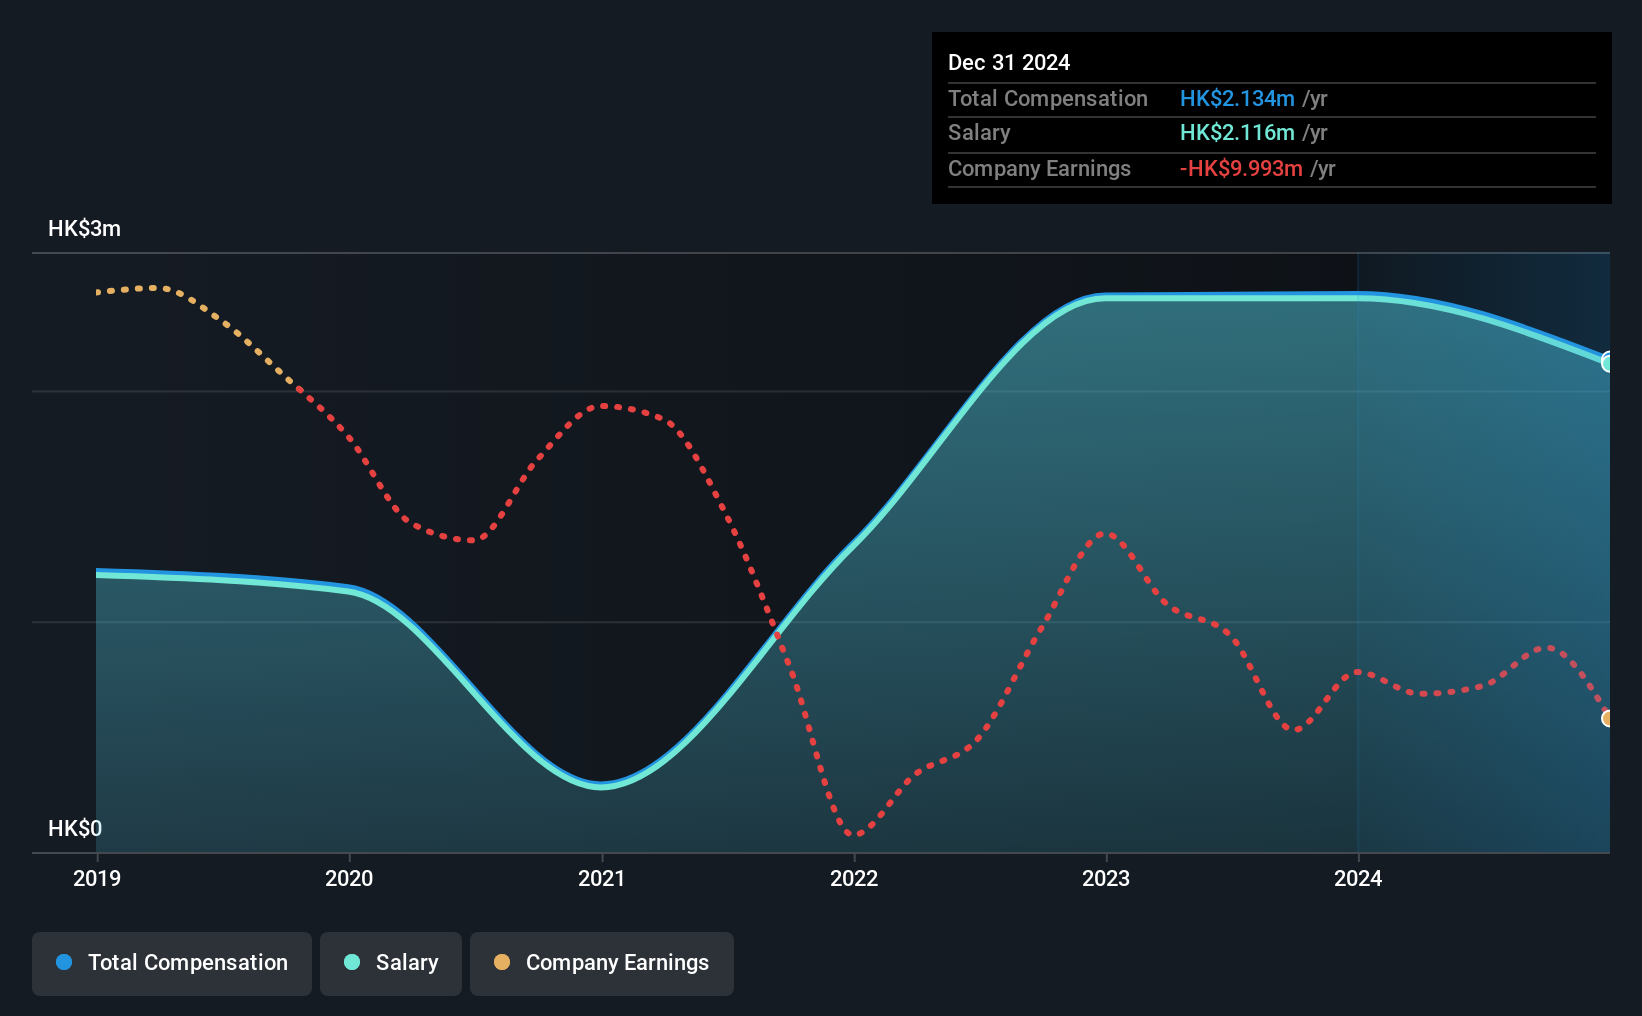Click the HK$3m y-axis label

pyautogui.click(x=85, y=228)
